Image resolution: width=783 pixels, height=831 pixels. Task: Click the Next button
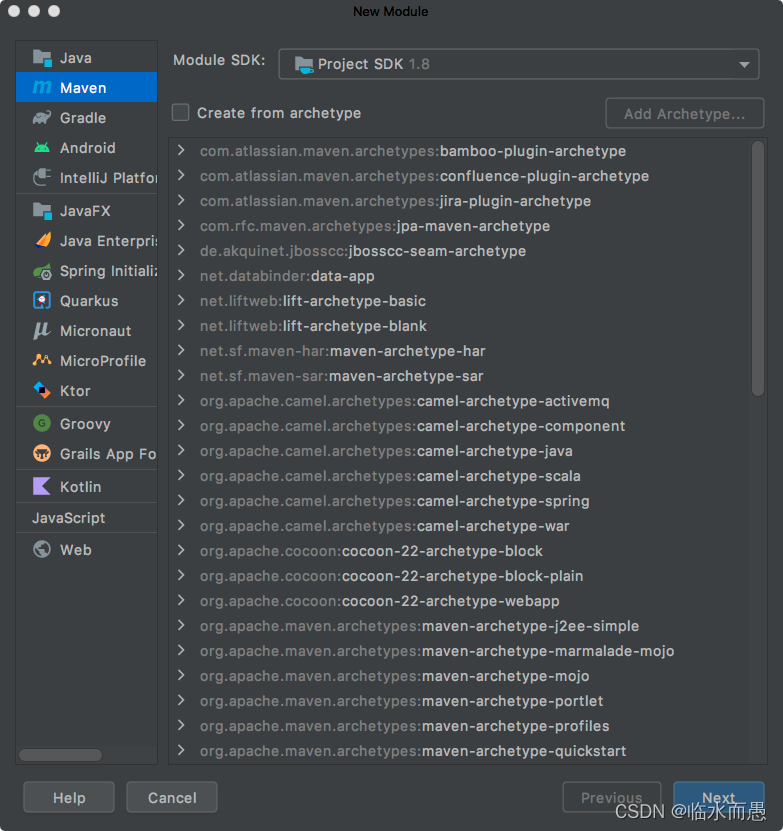(x=718, y=797)
